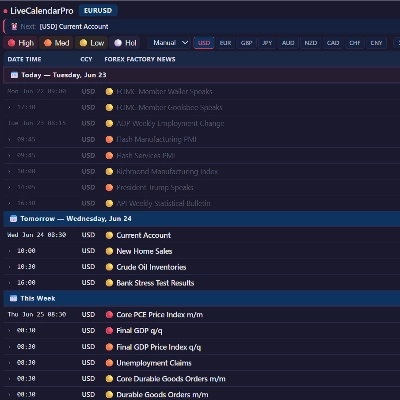Image resolution: width=400 pixels, height=400 pixels.
Task: Collapse the This Week section
Action: coord(202,298)
